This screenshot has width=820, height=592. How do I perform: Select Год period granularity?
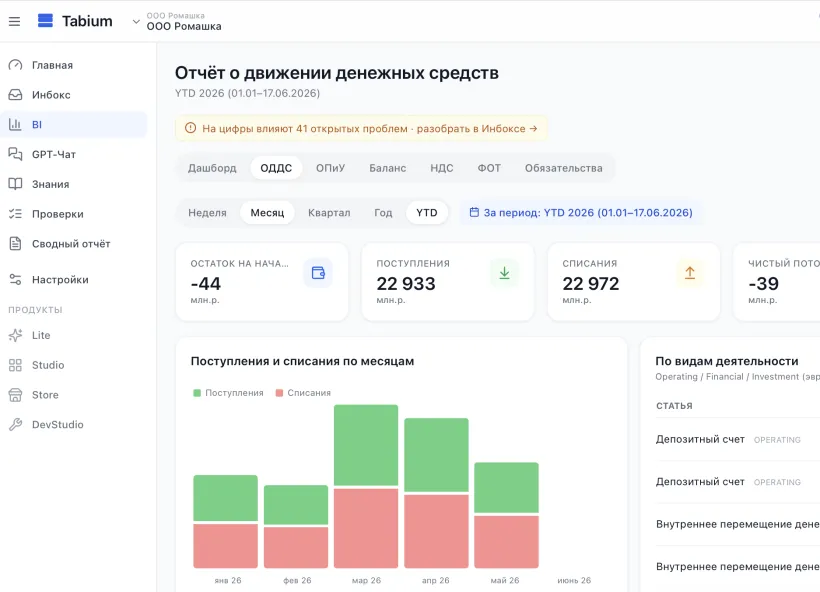383,213
